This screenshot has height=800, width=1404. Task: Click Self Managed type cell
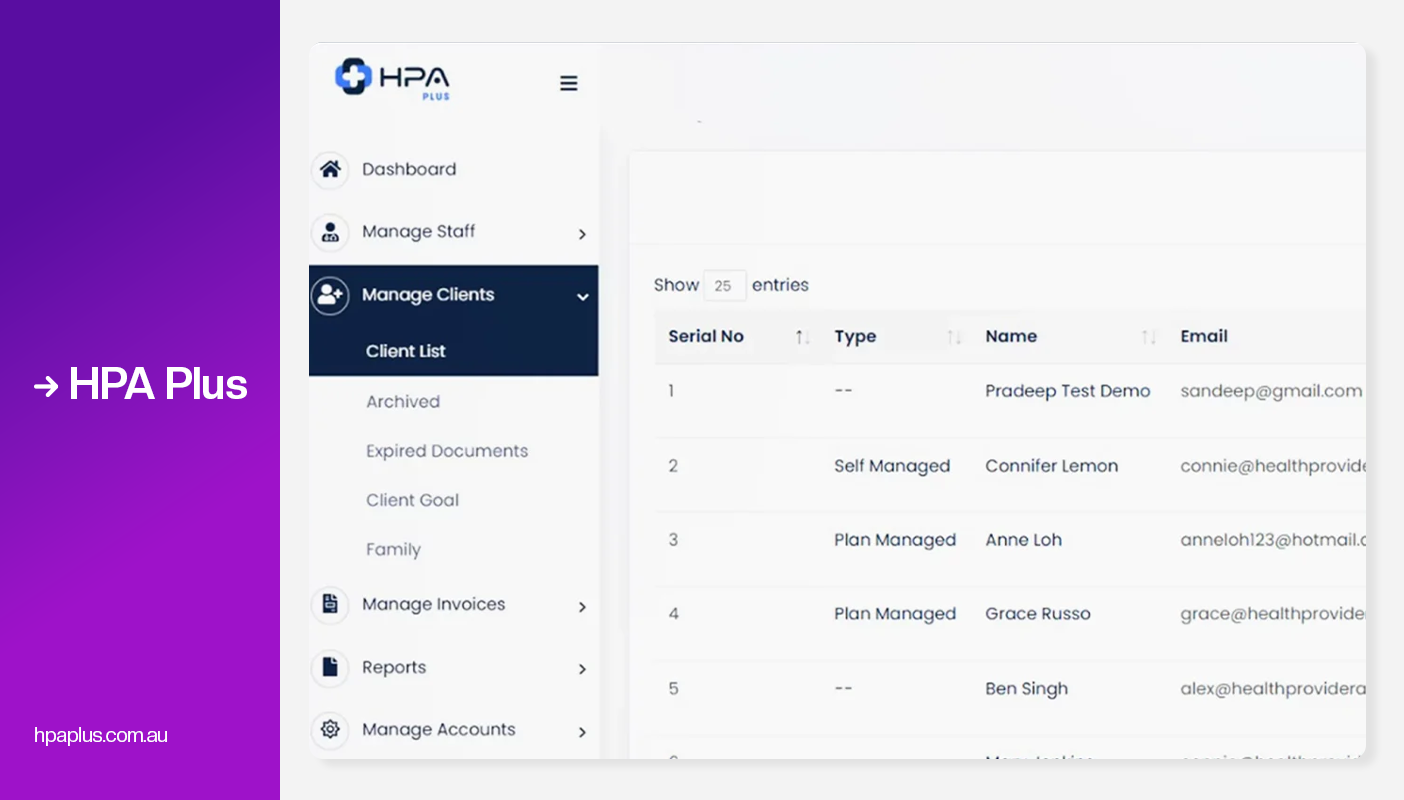coord(892,466)
